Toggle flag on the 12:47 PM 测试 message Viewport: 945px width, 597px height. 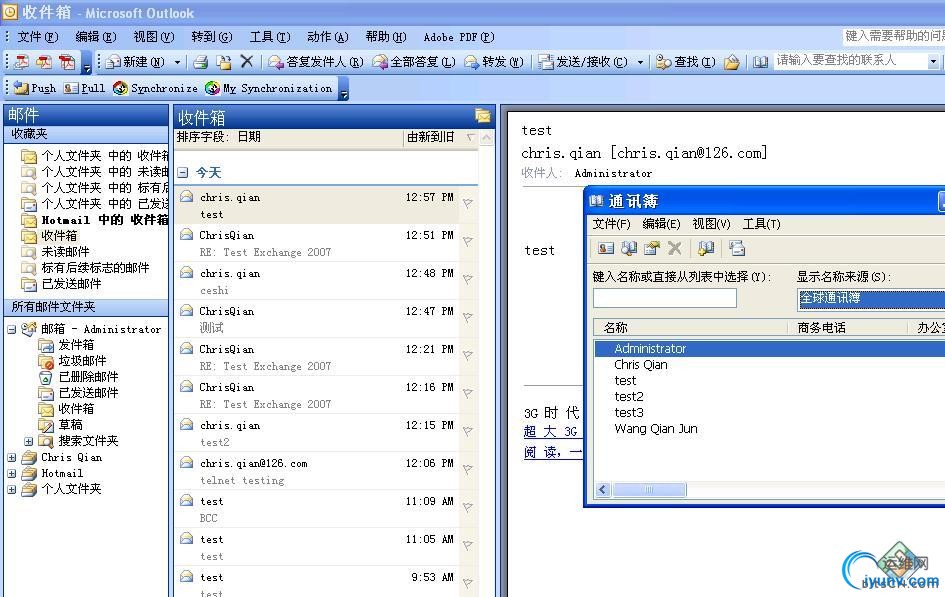tap(468, 318)
